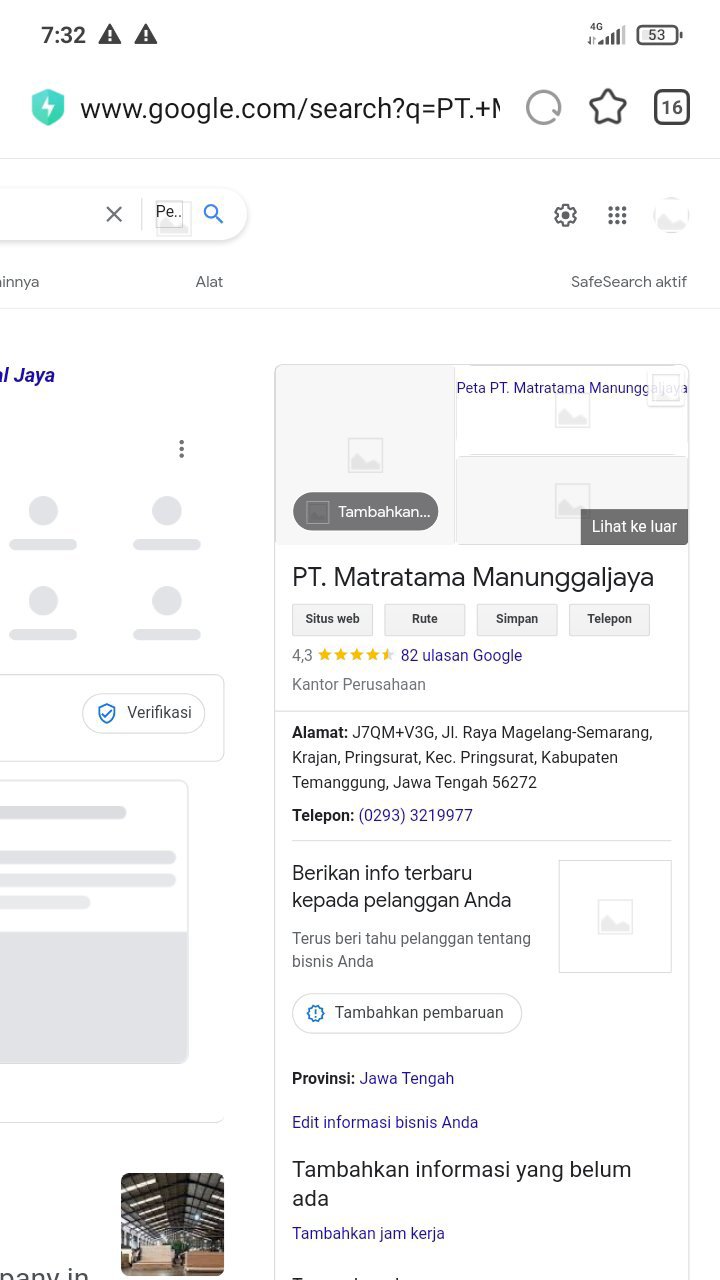Tap the Situs web button

[332, 619]
